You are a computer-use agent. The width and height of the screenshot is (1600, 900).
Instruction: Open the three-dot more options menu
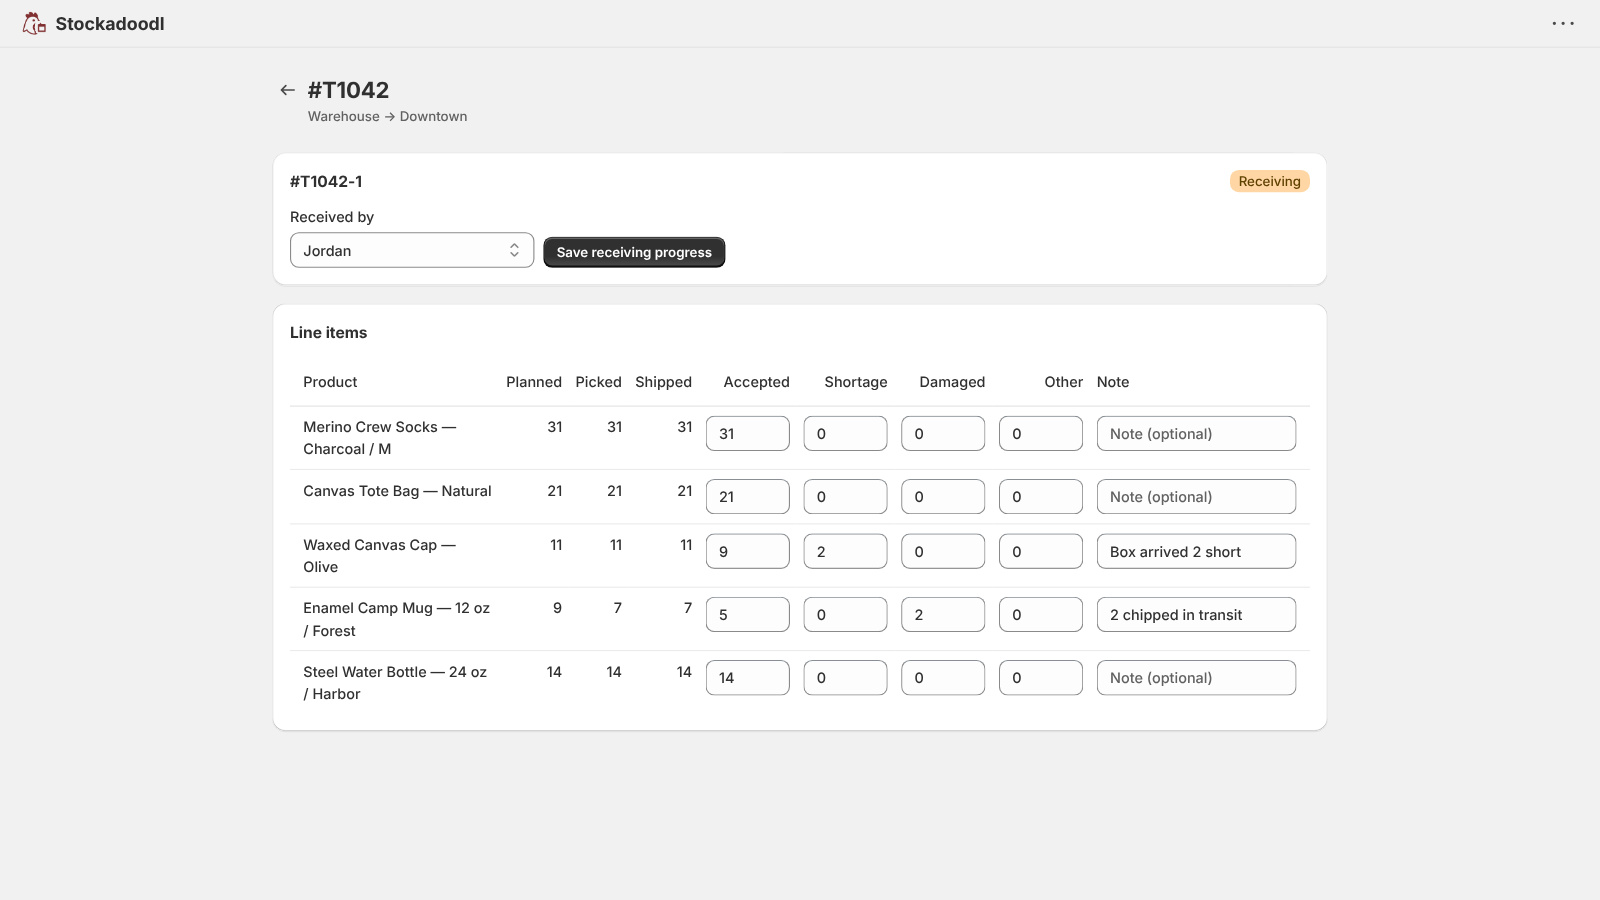(1563, 23)
